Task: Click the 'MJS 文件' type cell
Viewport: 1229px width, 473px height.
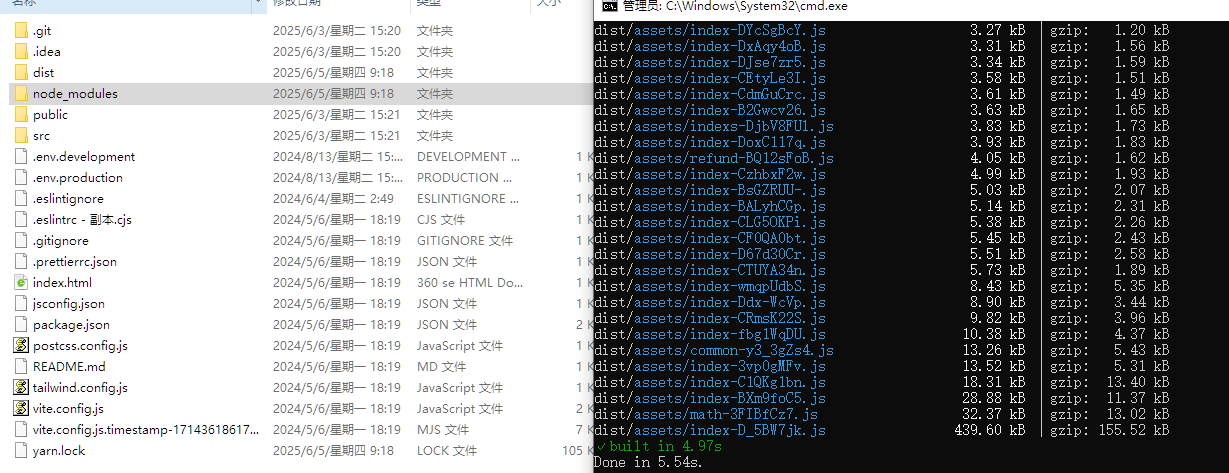Action: 441,430
